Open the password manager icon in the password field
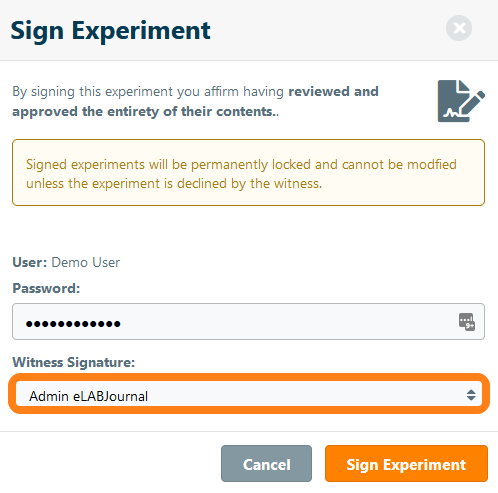498x493 pixels. (x=467, y=322)
